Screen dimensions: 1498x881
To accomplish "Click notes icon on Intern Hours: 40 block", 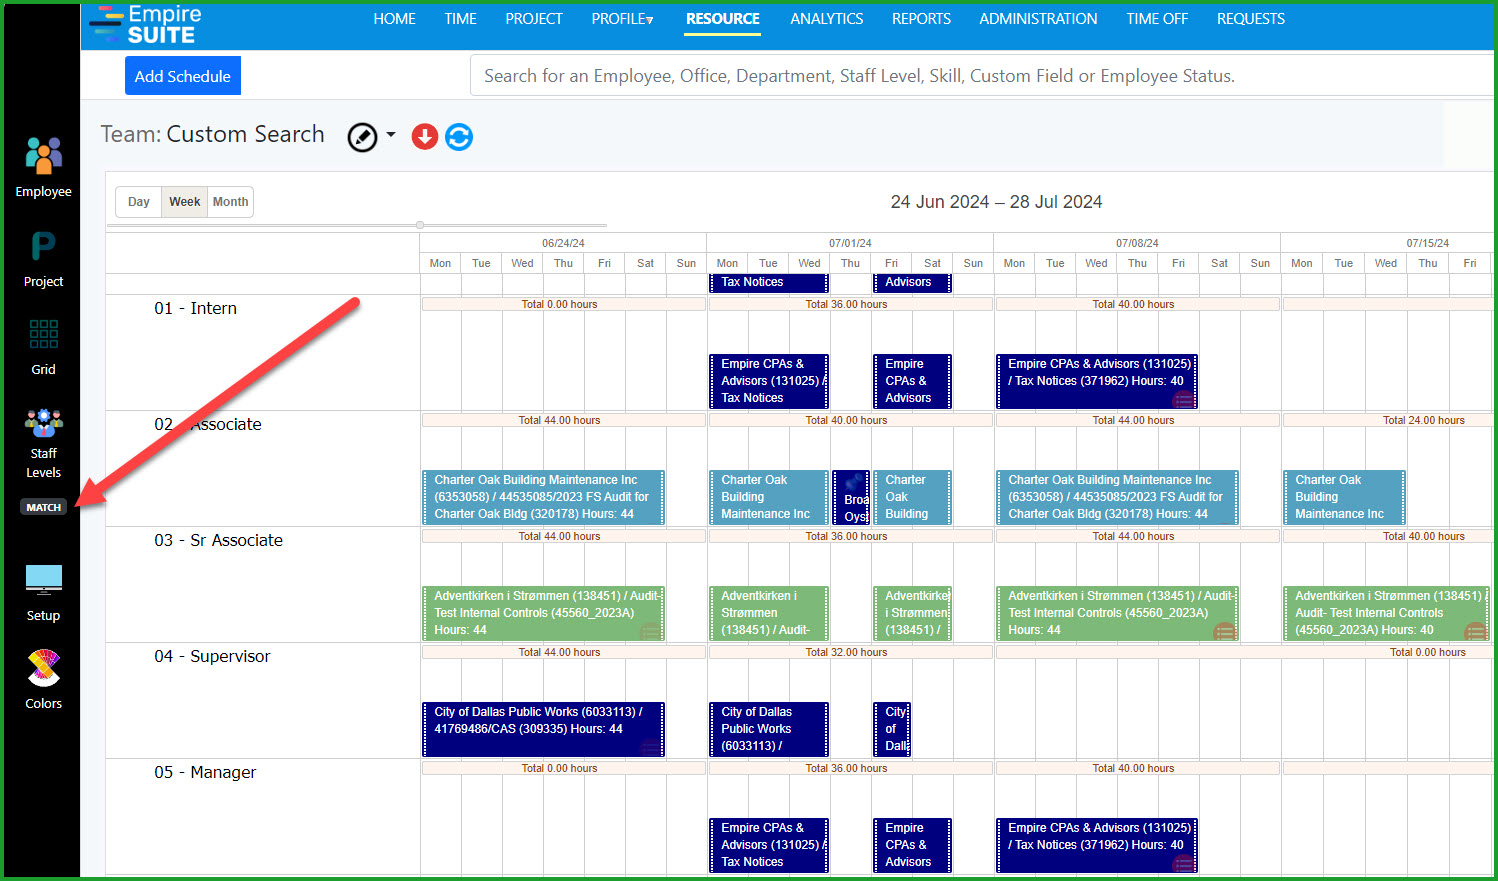I will point(1183,400).
